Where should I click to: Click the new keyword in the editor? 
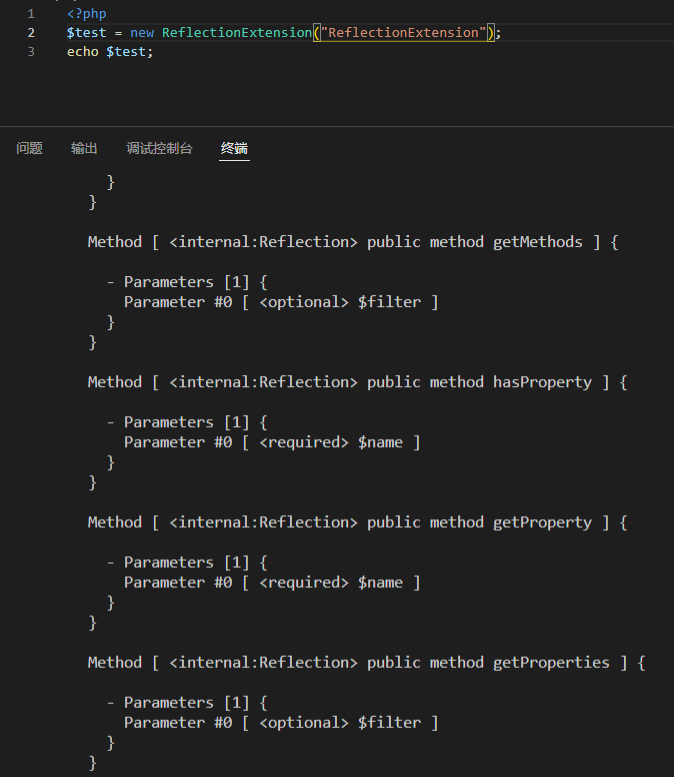pyautogui.click(x=142, y=33)
